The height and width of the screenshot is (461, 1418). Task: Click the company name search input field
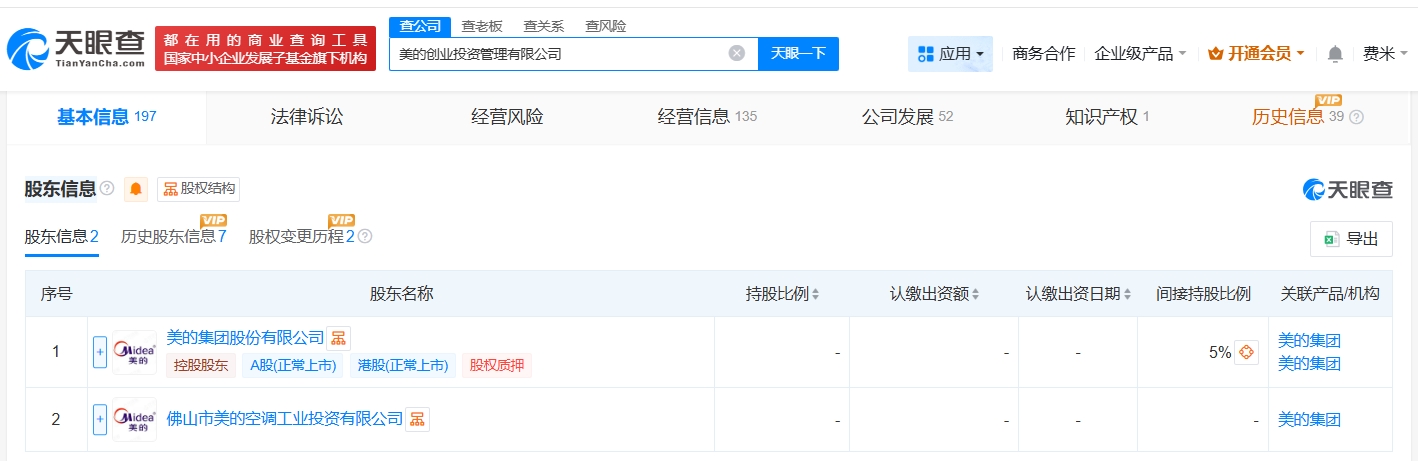(555, 54)
